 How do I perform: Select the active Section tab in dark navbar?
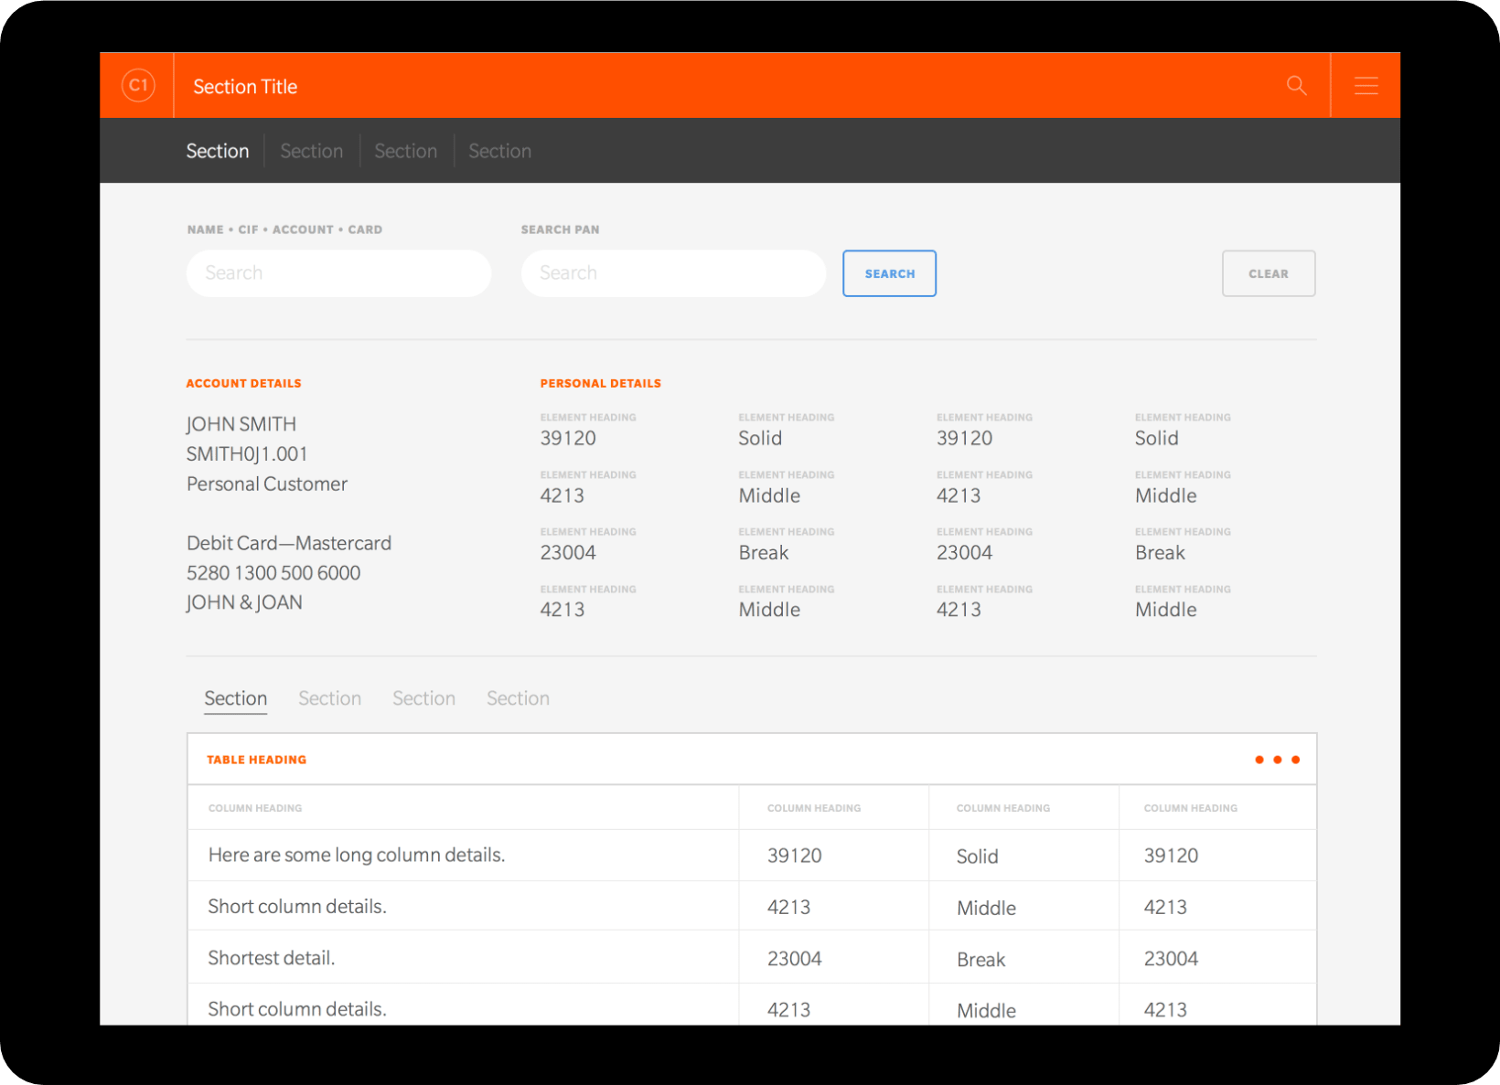click(x=217, y=151)
